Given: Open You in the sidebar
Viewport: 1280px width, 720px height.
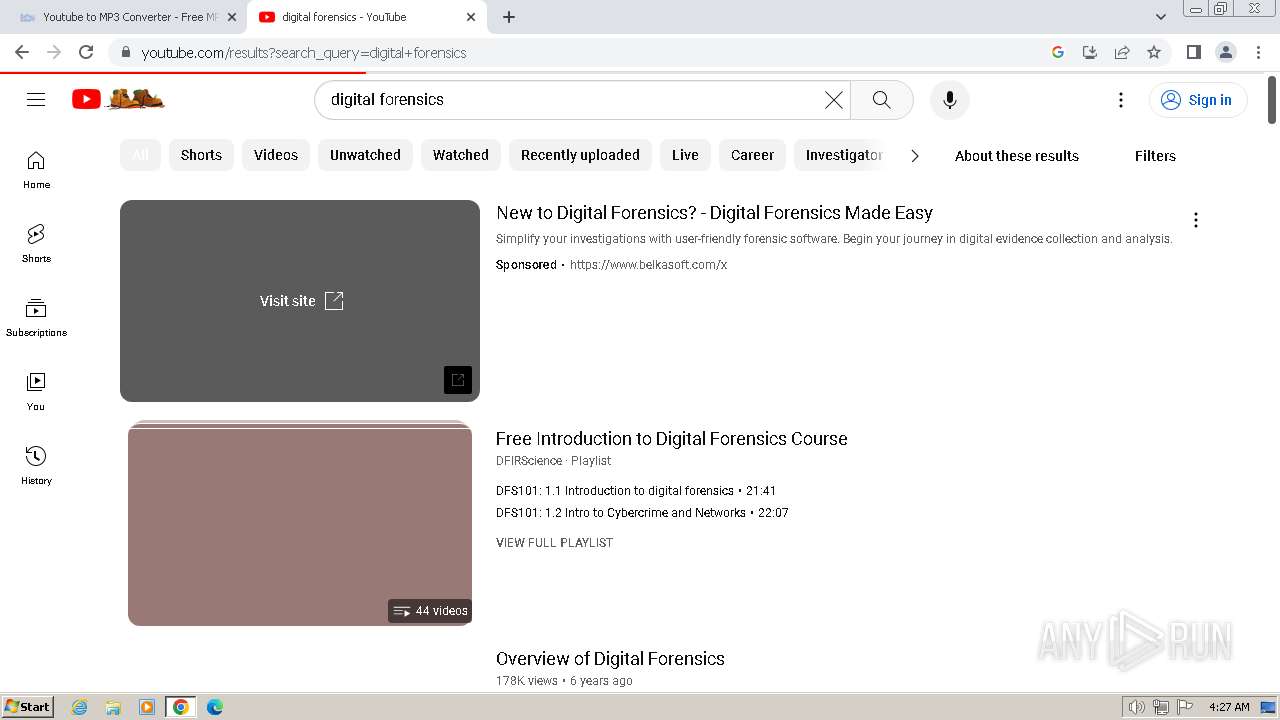Looking at the screenshot, I should (x=36, y=392).
